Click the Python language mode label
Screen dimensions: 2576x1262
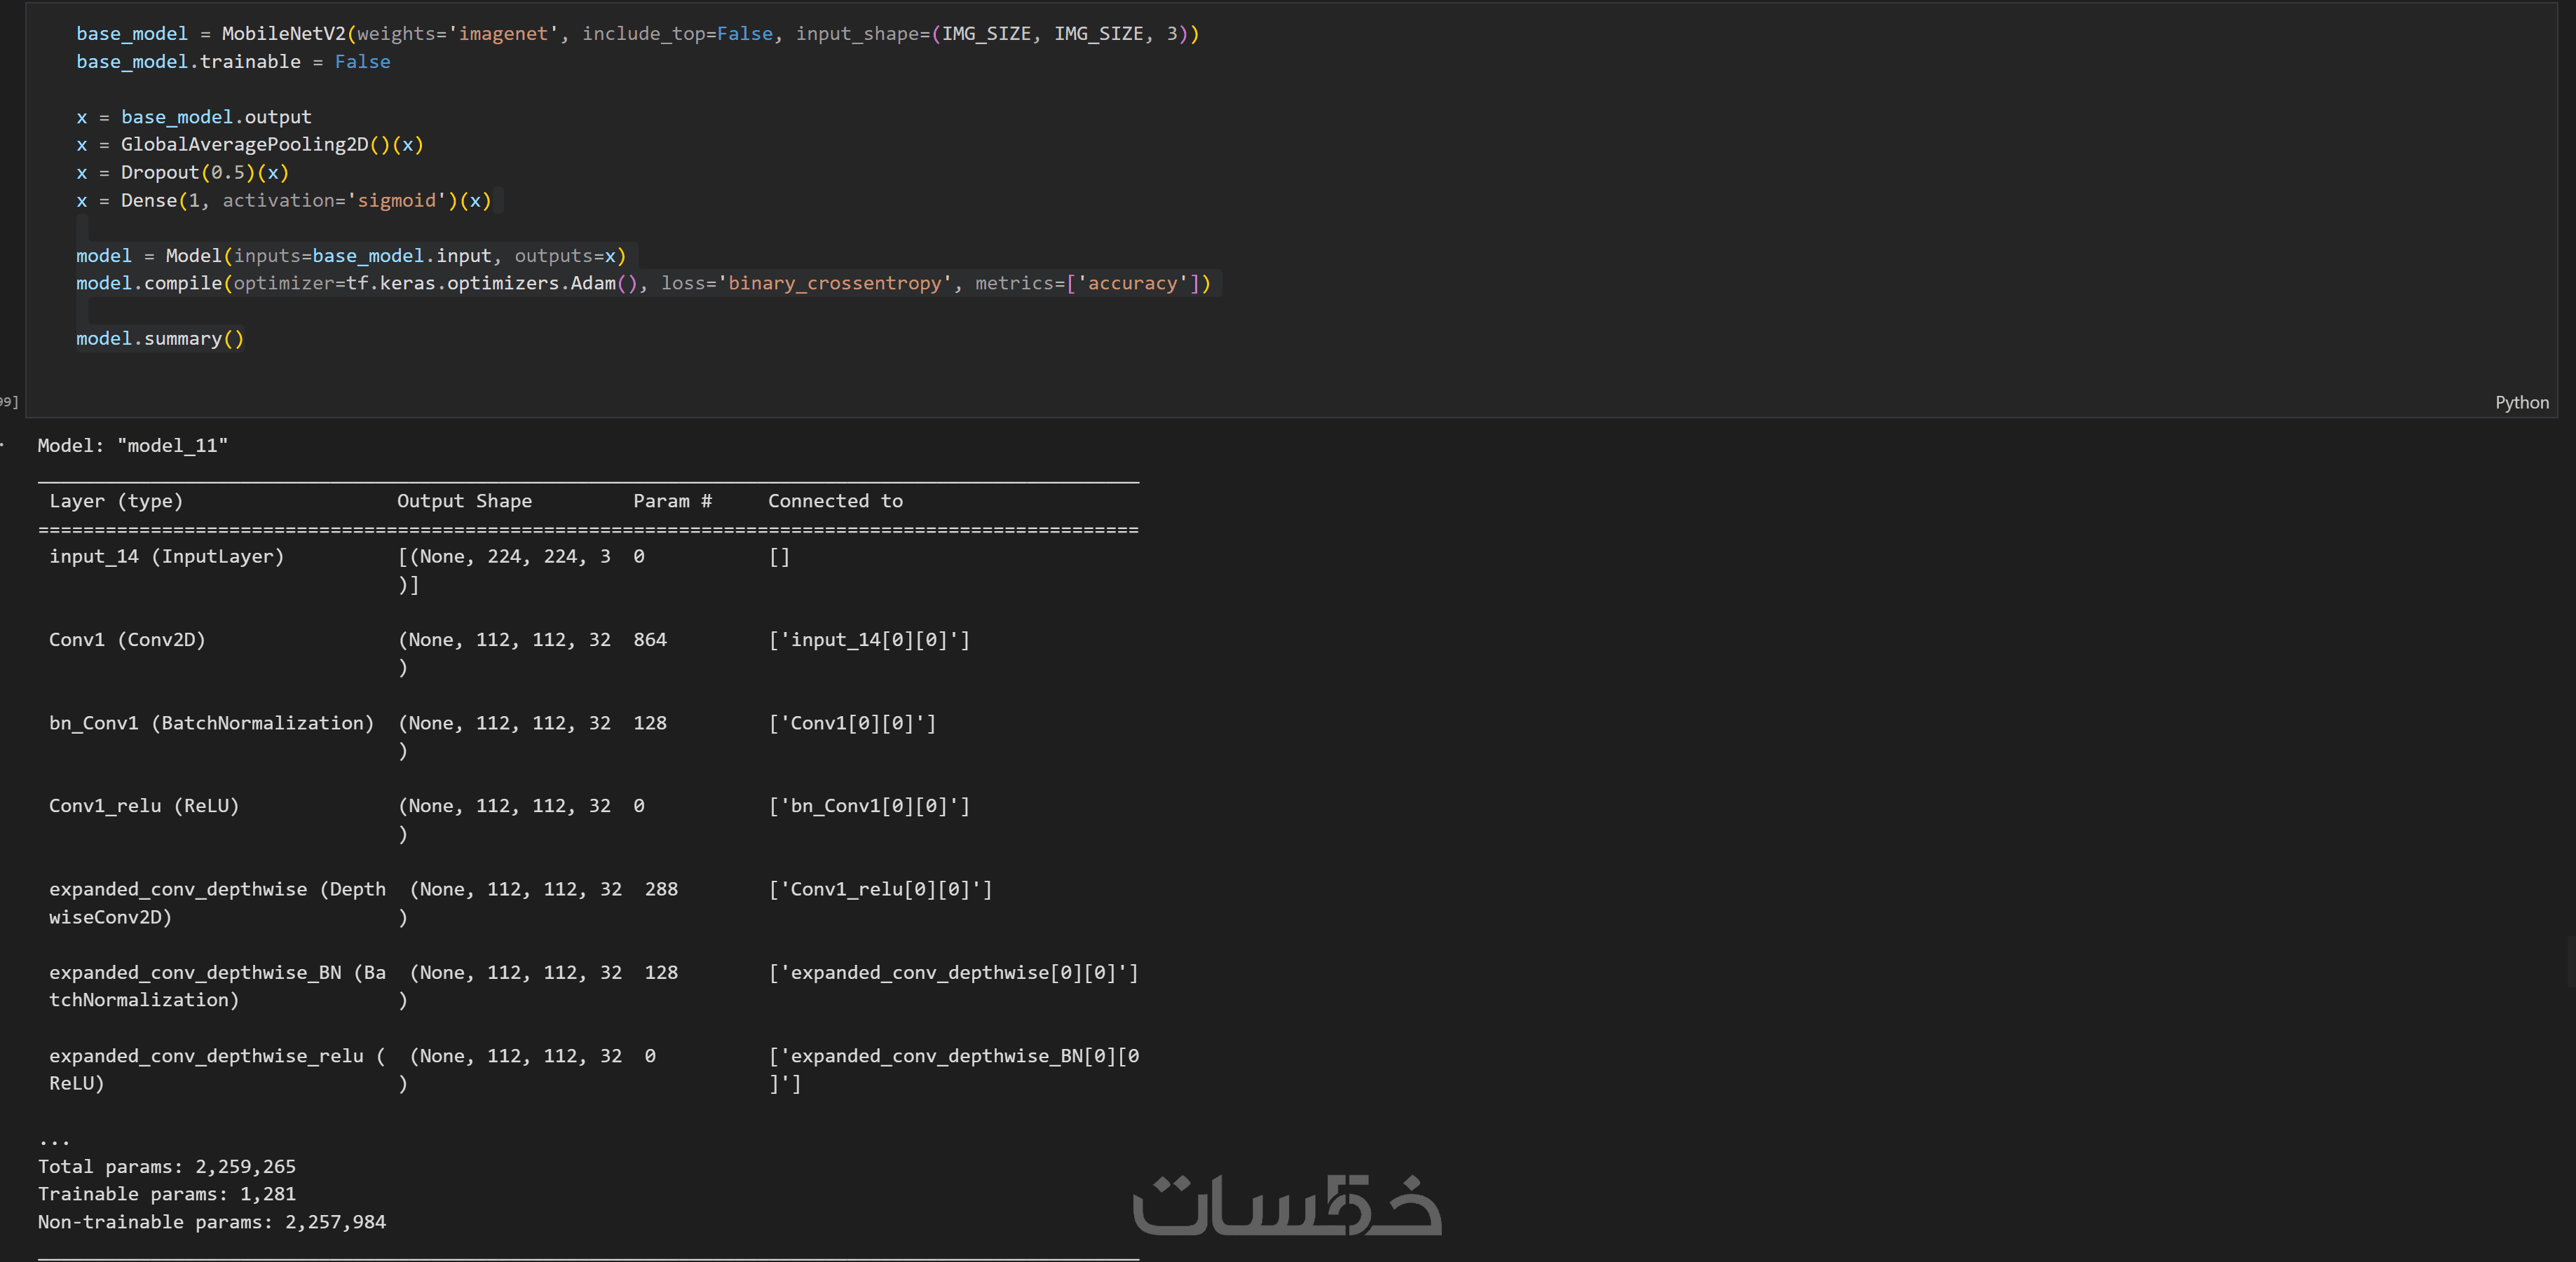coord(2521,403)
